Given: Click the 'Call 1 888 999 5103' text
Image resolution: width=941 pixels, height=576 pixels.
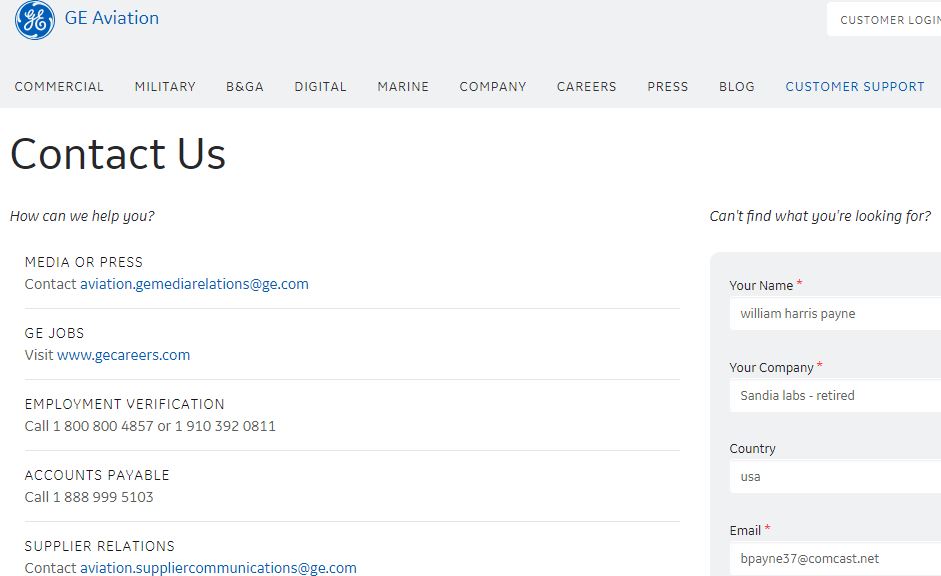Looking at the screenshot, I should pos(89,497).
